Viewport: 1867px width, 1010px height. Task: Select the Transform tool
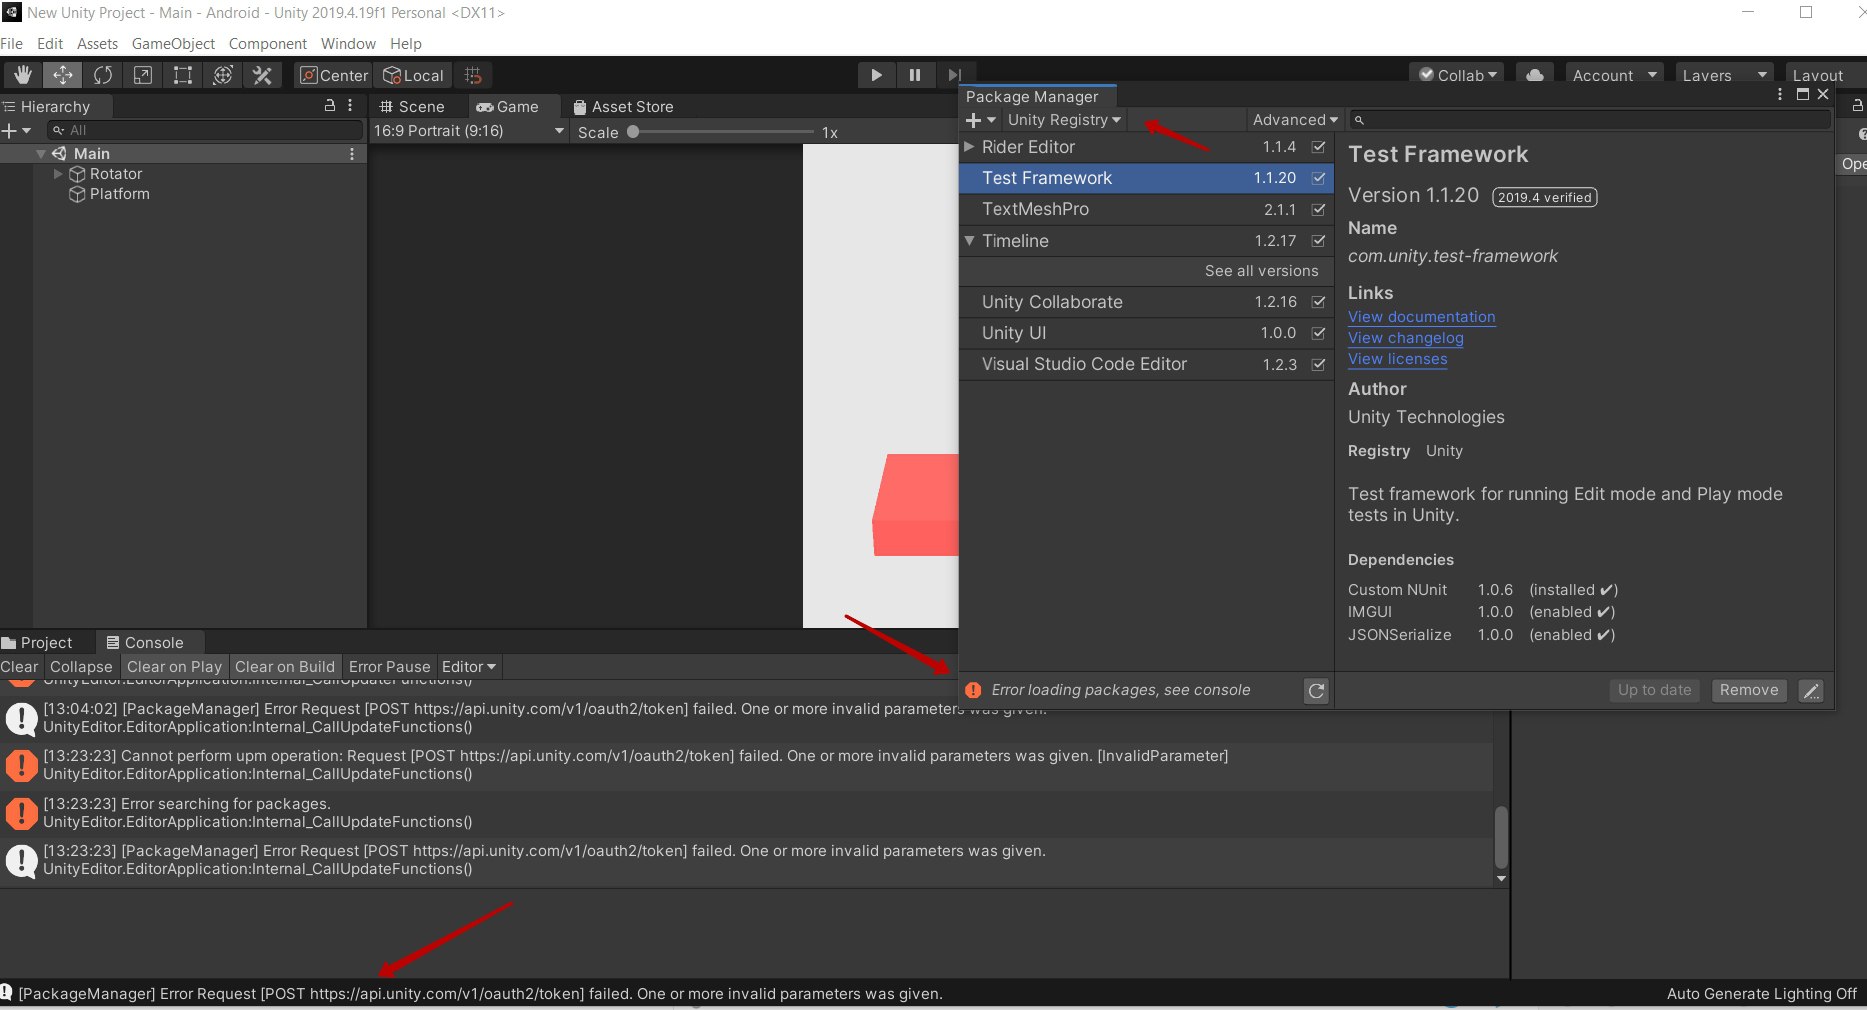click(222, 75)
